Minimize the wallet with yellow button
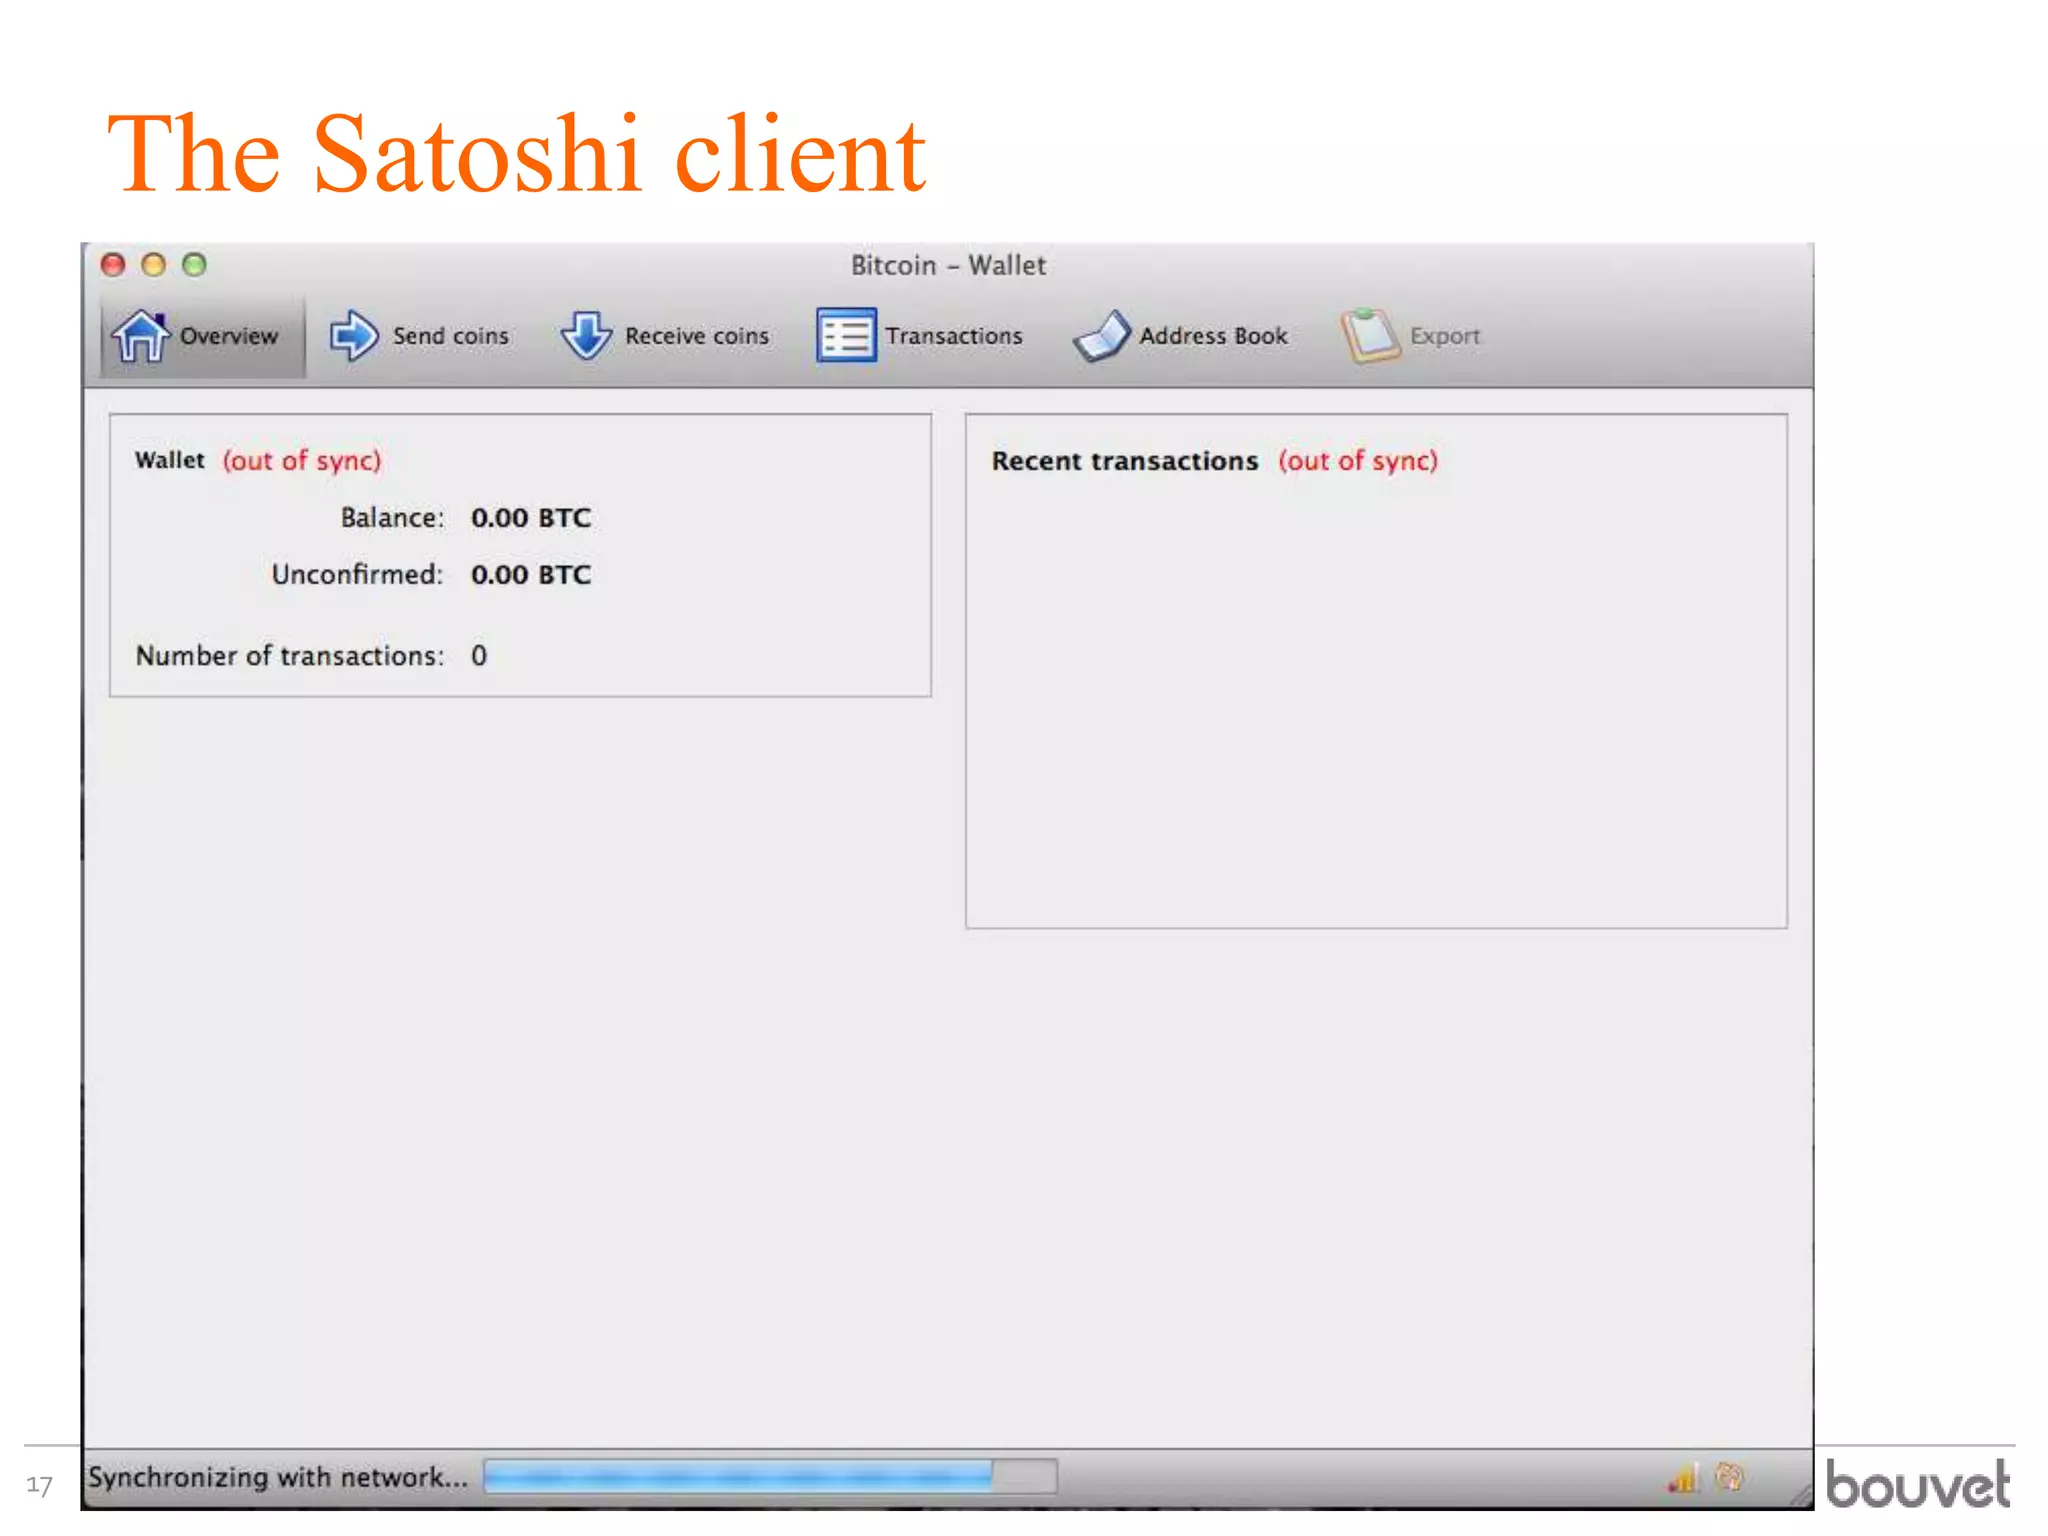2048x1536 pixels. tap(154, 264)
